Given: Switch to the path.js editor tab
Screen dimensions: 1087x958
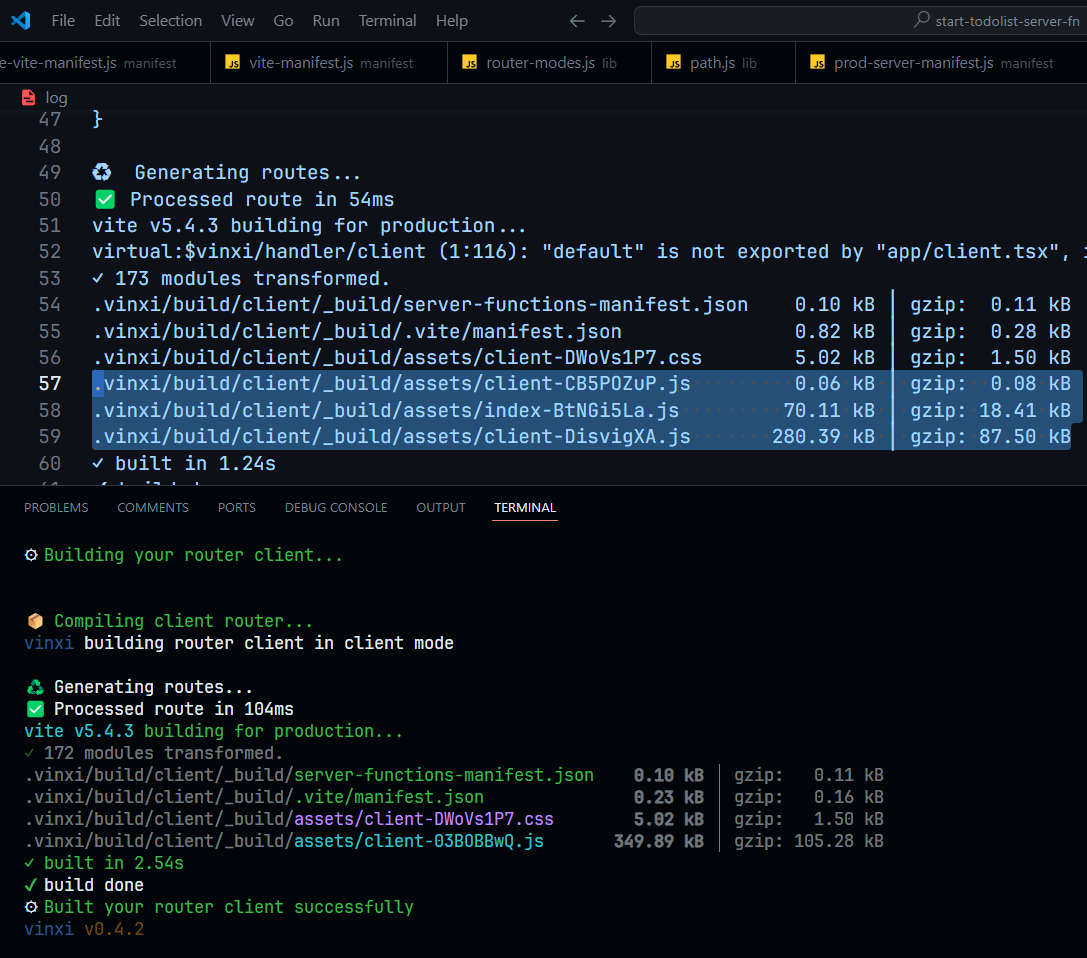Looking at the screenshot, I should coord(723,62).
